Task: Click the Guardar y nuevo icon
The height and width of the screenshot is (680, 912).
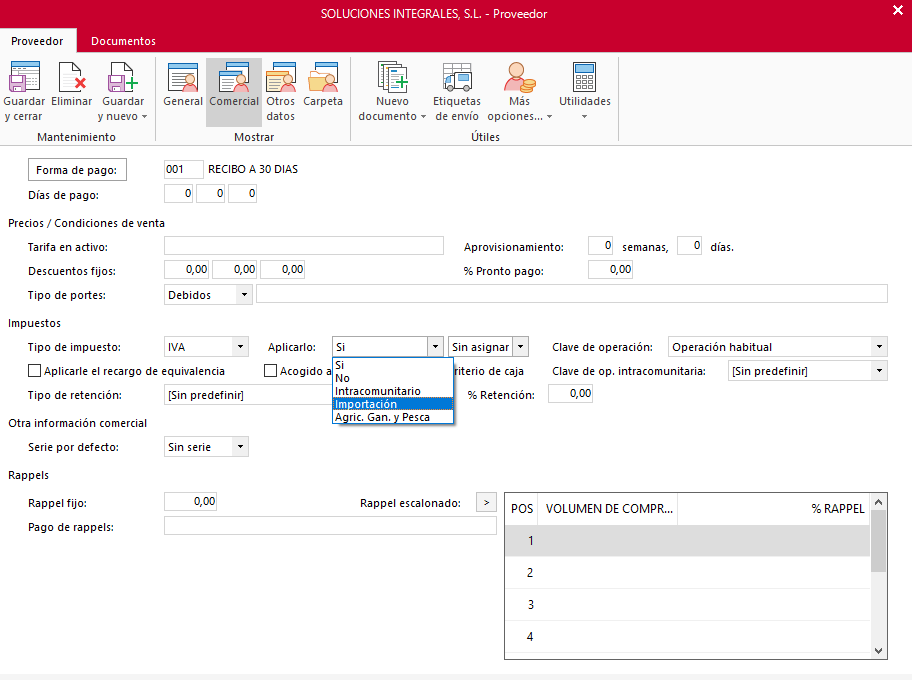Action: click(123, 77)
